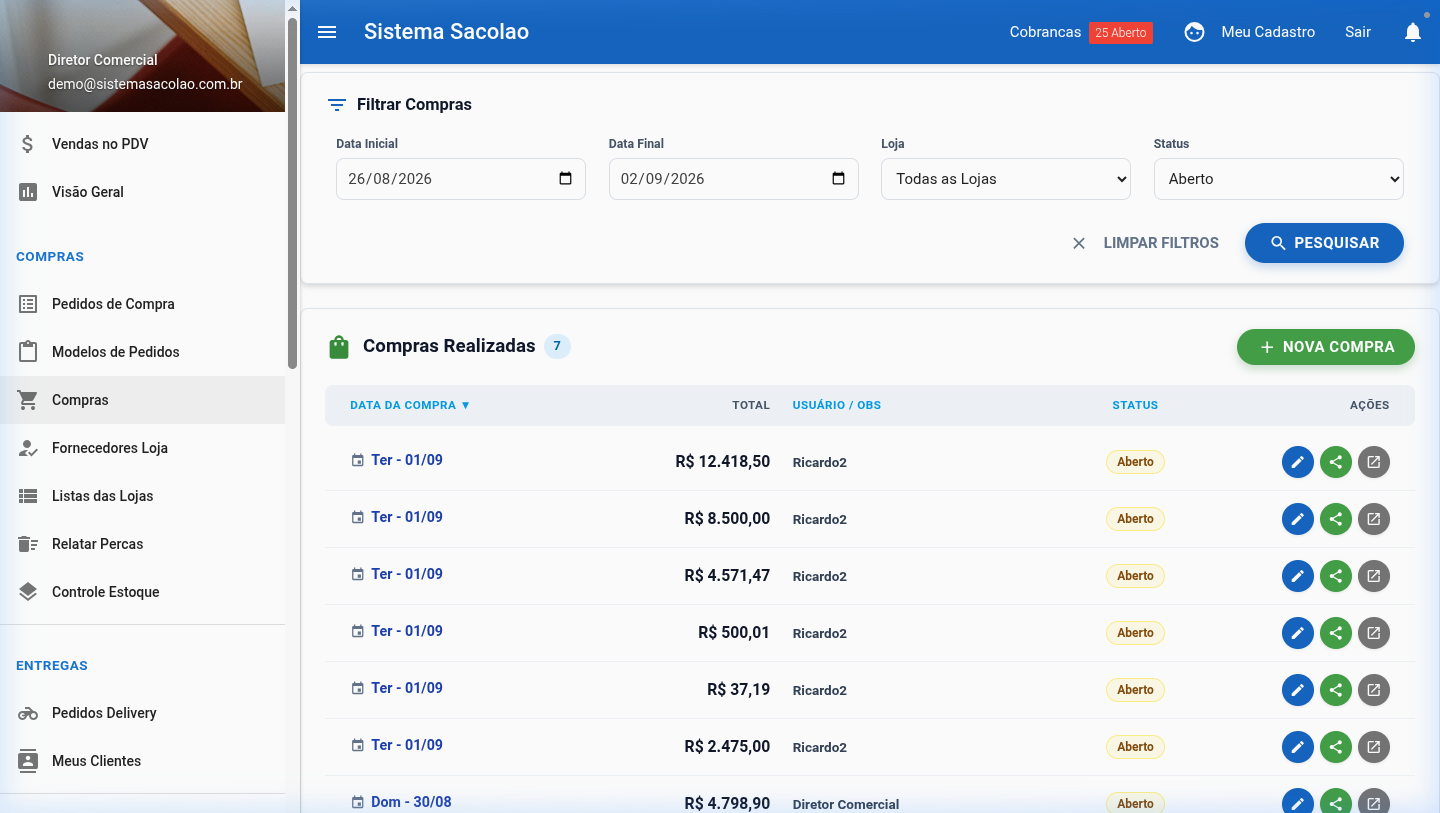The image size is (1440, 813).
Task: Open Cobrancas with 25 Aberto badge
Action: pyautogui.click(x=1081, y=32)
